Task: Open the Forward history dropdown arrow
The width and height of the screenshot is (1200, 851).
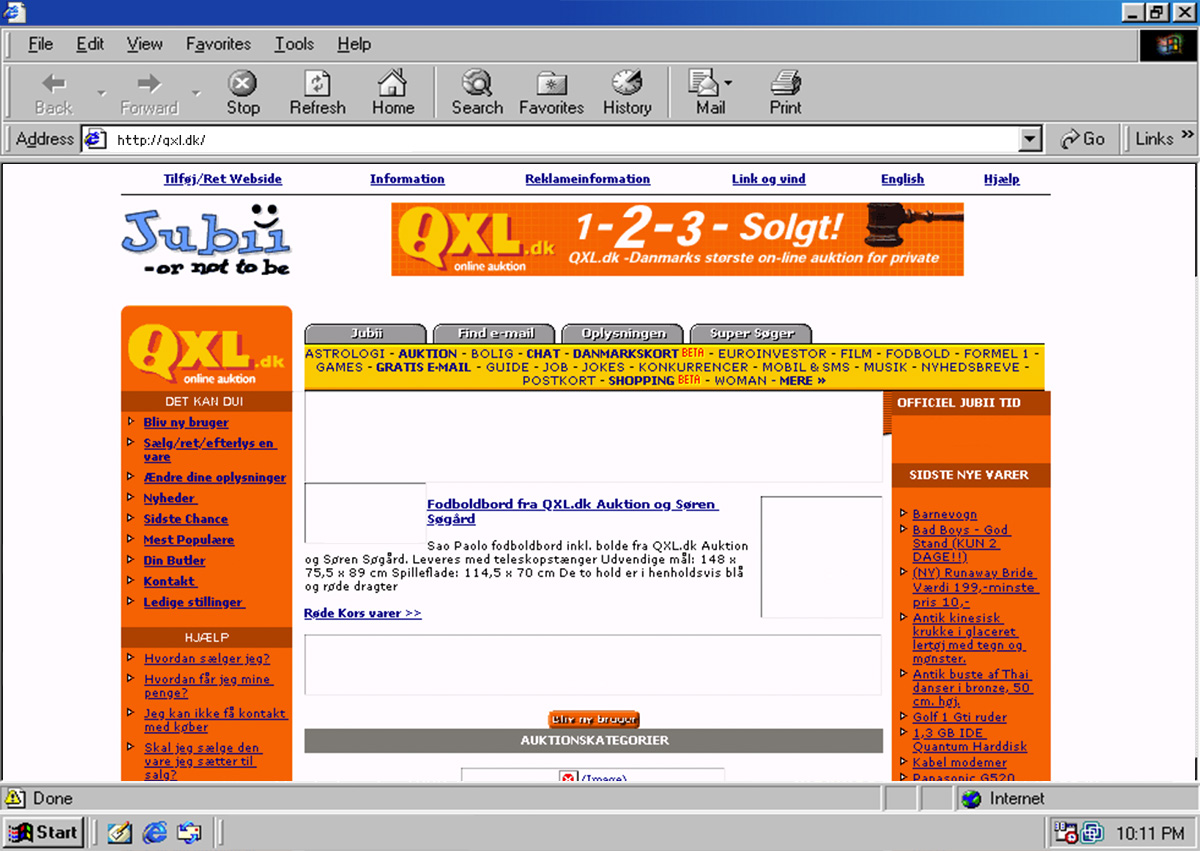Action: [196, 94]
